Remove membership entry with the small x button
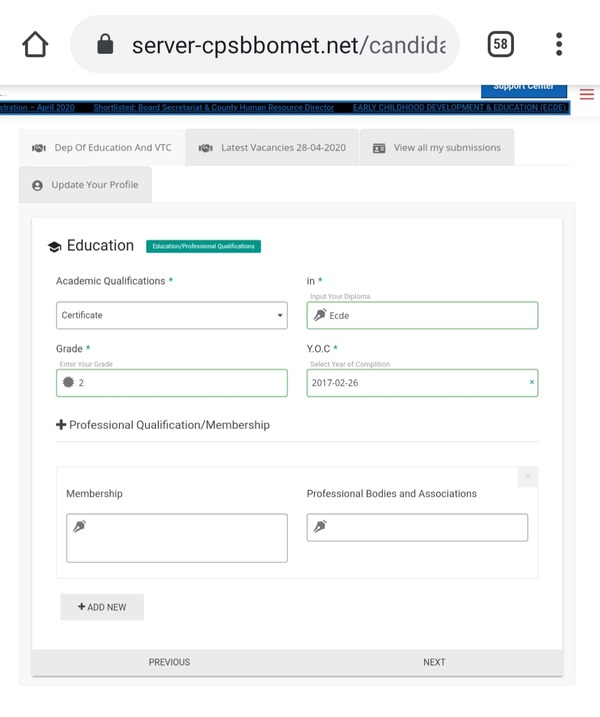The width and height of the screenshot is (600, 717). [x=527, y=477]
